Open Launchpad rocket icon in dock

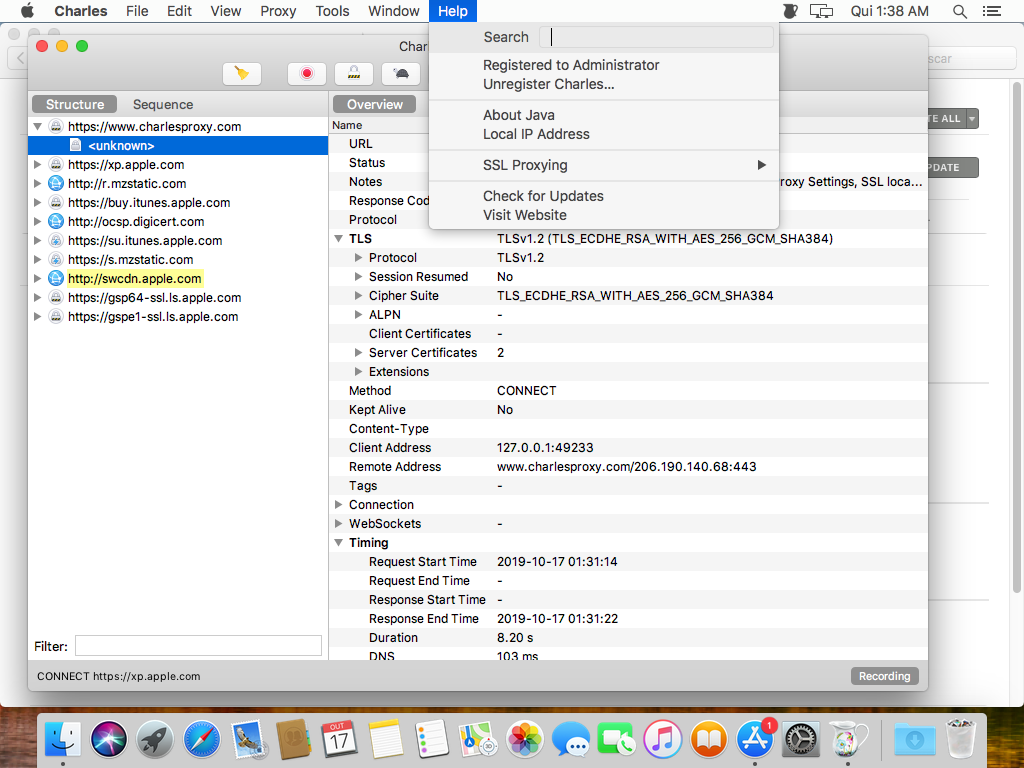(x=155, y=739)
